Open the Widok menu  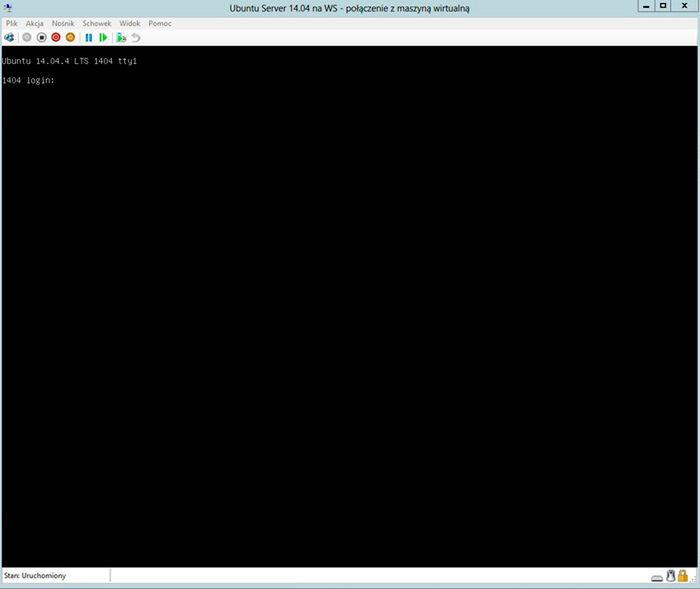click(x=129, y=23)
